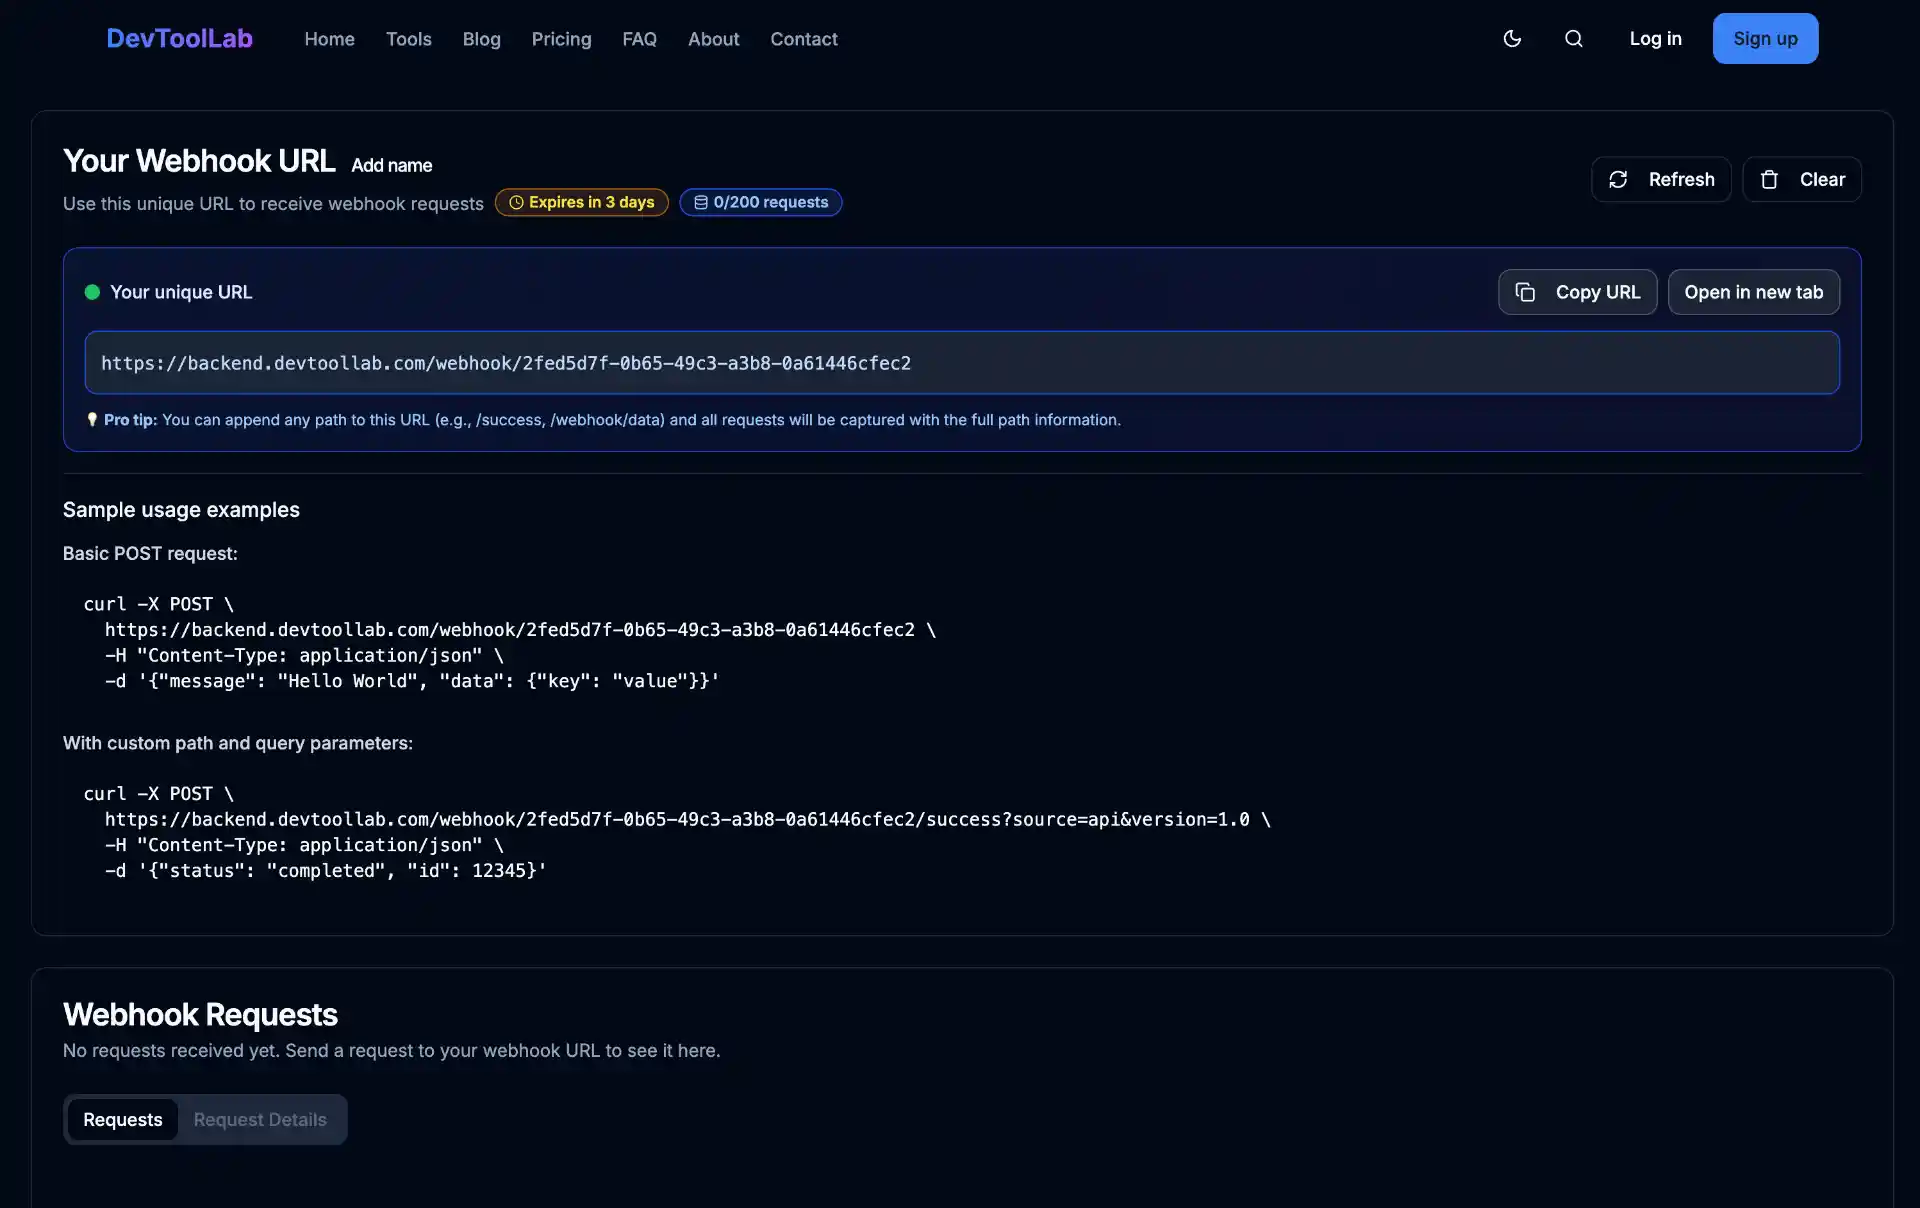Click the 0/200 requests badge
This screenshot has height=1208, width=1920.
pos(760,202)
